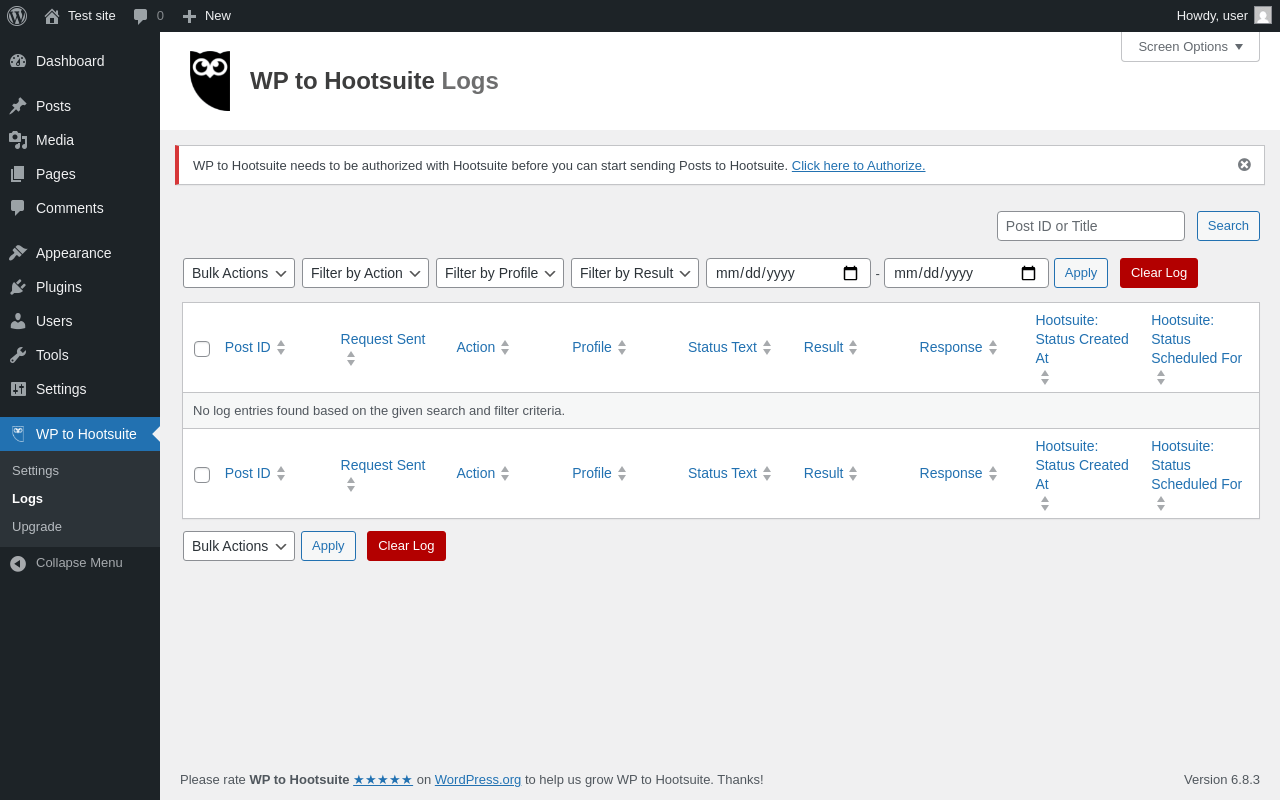Image resolution: width=1280 pixels, height=800 pixels.
Task: Sort by Post ID in top header
Action: click(x=255, y=347)
